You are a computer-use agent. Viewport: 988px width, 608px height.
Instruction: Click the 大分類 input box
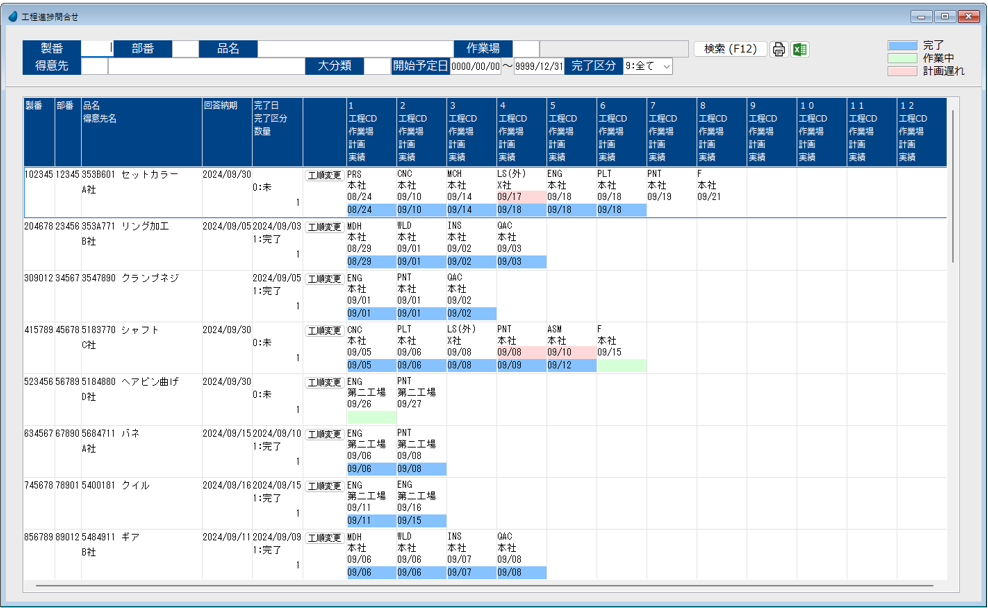376,67
